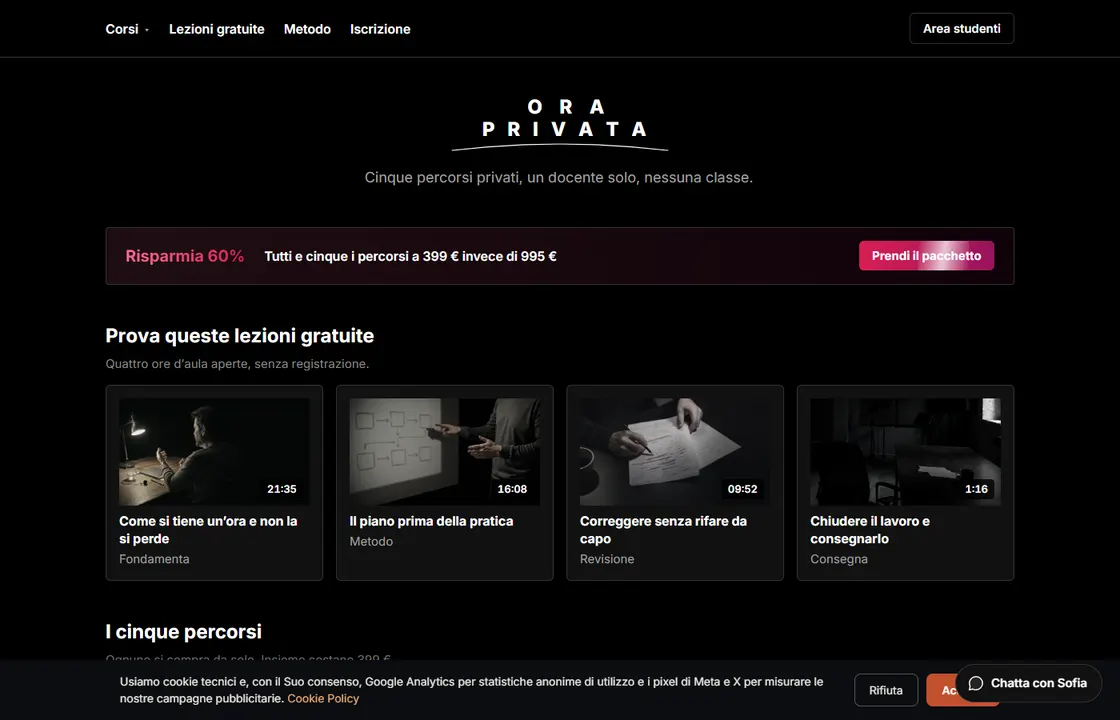Expand the Corsi dropdown menu
This screenshot has width=1120, height=720.
click(x=127, y=29)
